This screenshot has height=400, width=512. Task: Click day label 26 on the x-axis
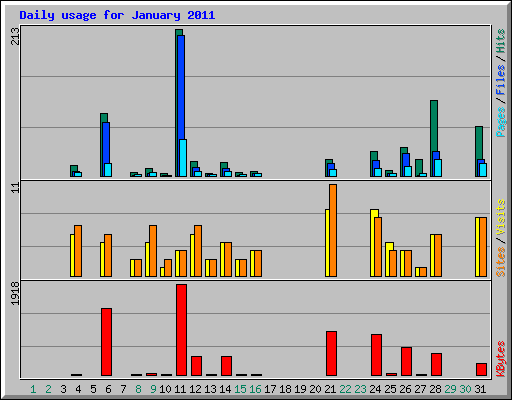point(405,389)
